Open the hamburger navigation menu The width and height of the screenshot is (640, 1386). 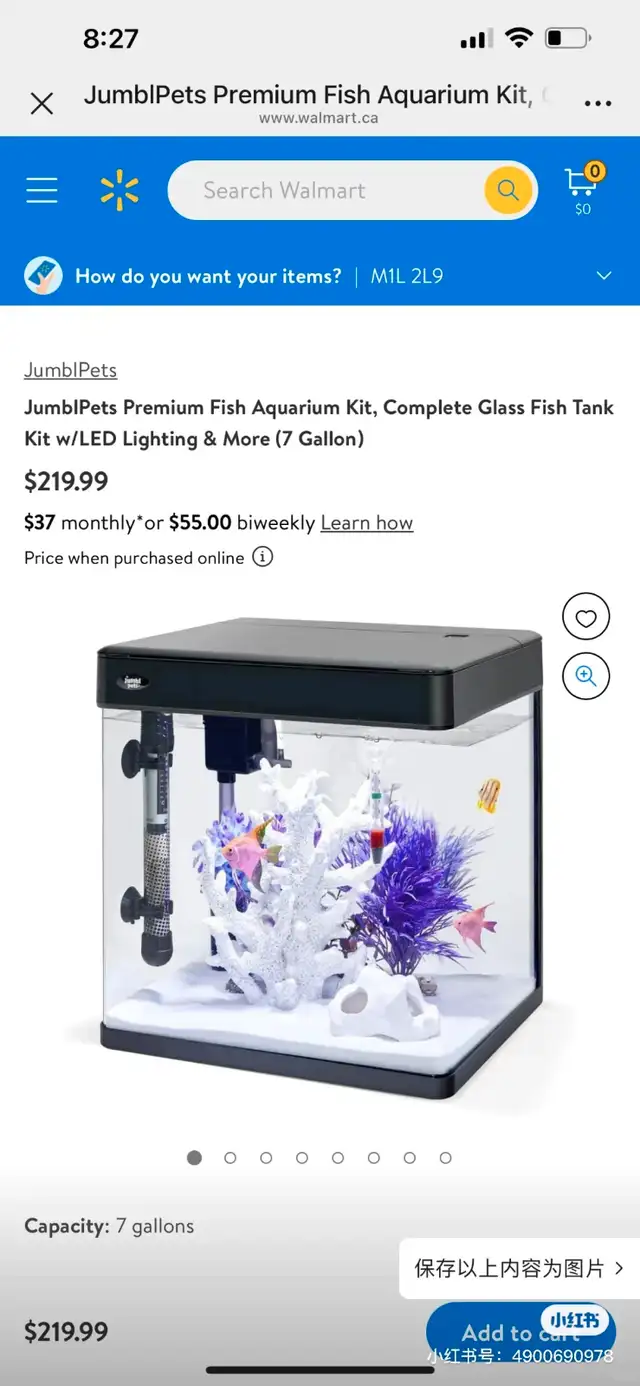[42, 190]
